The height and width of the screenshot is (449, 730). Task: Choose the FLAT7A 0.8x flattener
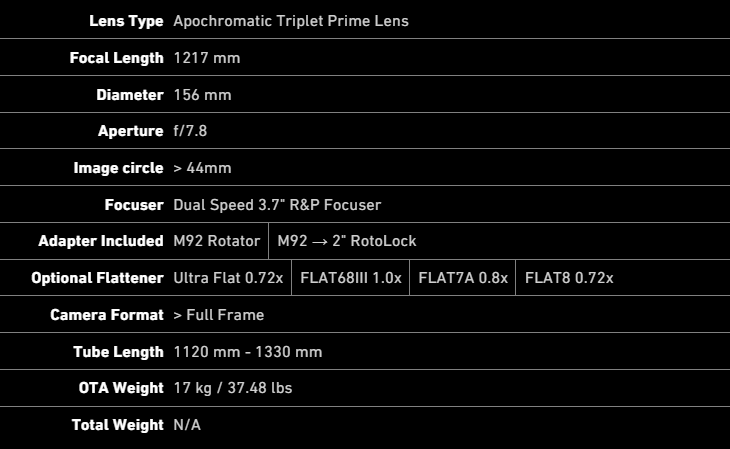(x=463, y=278)
